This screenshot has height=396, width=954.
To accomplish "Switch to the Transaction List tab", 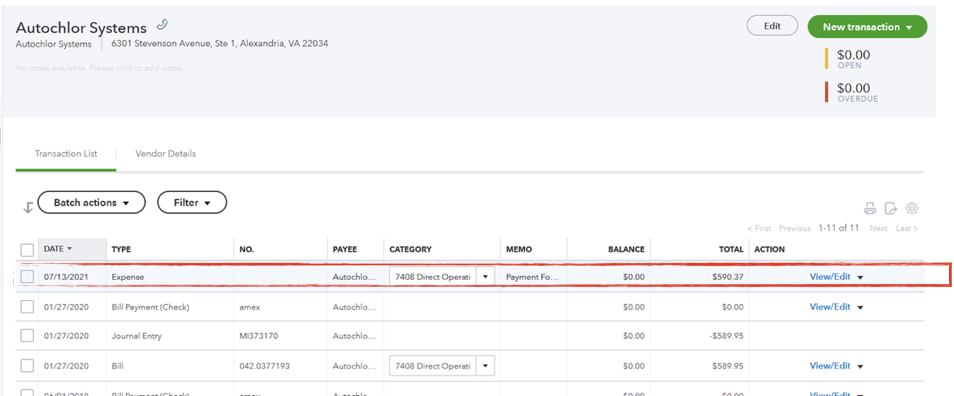I will click(x=66, y=154).
